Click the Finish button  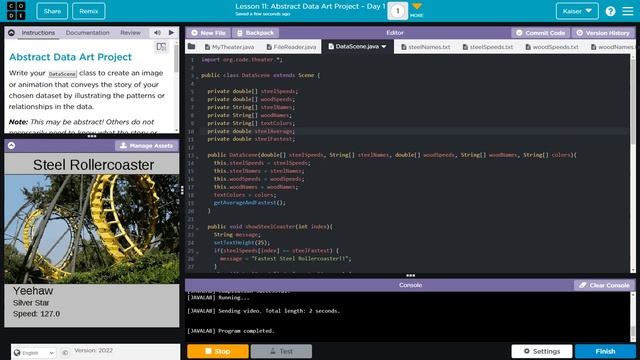click(x=605, y=351)
